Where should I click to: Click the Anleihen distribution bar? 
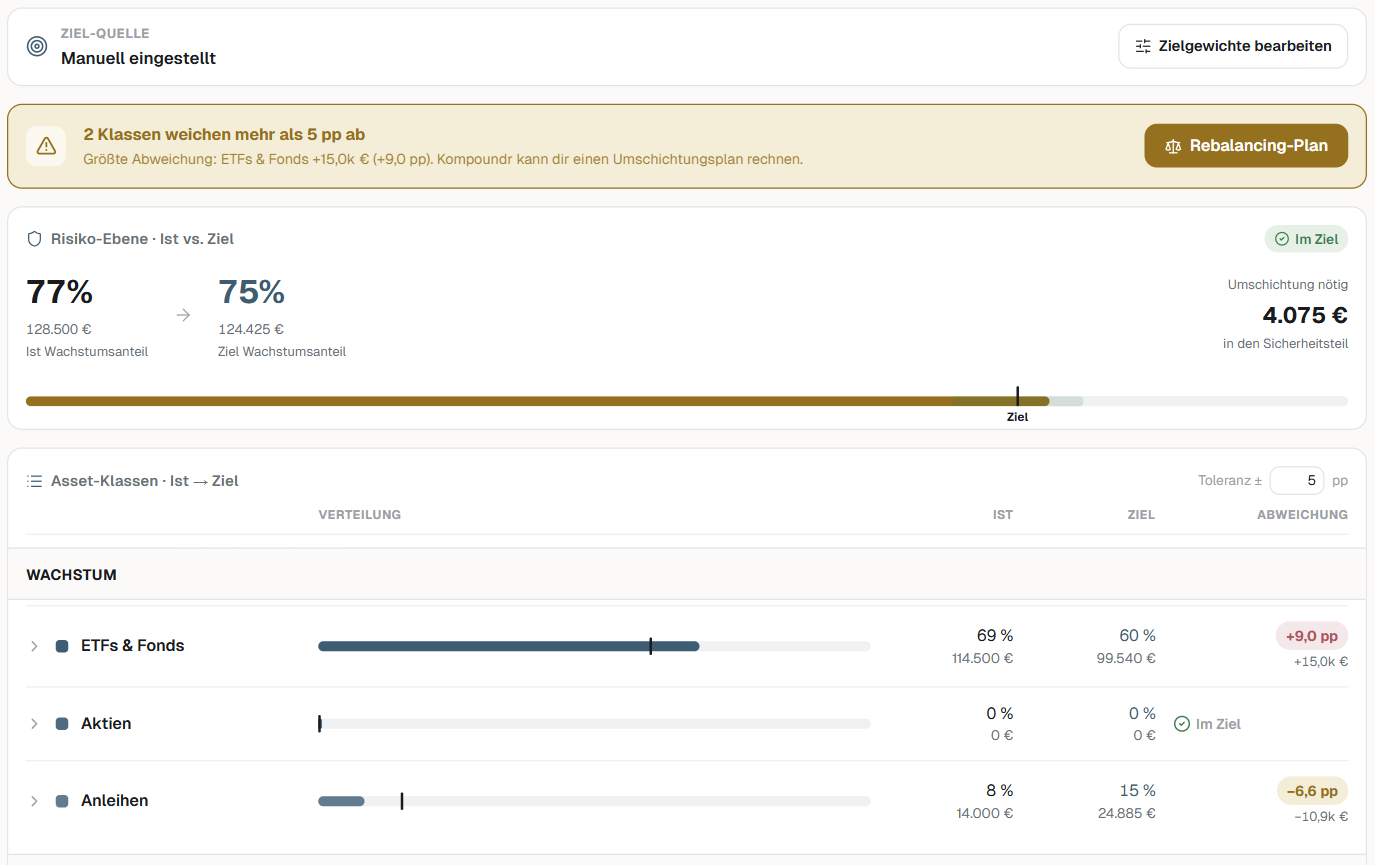(x=594, y=801)
